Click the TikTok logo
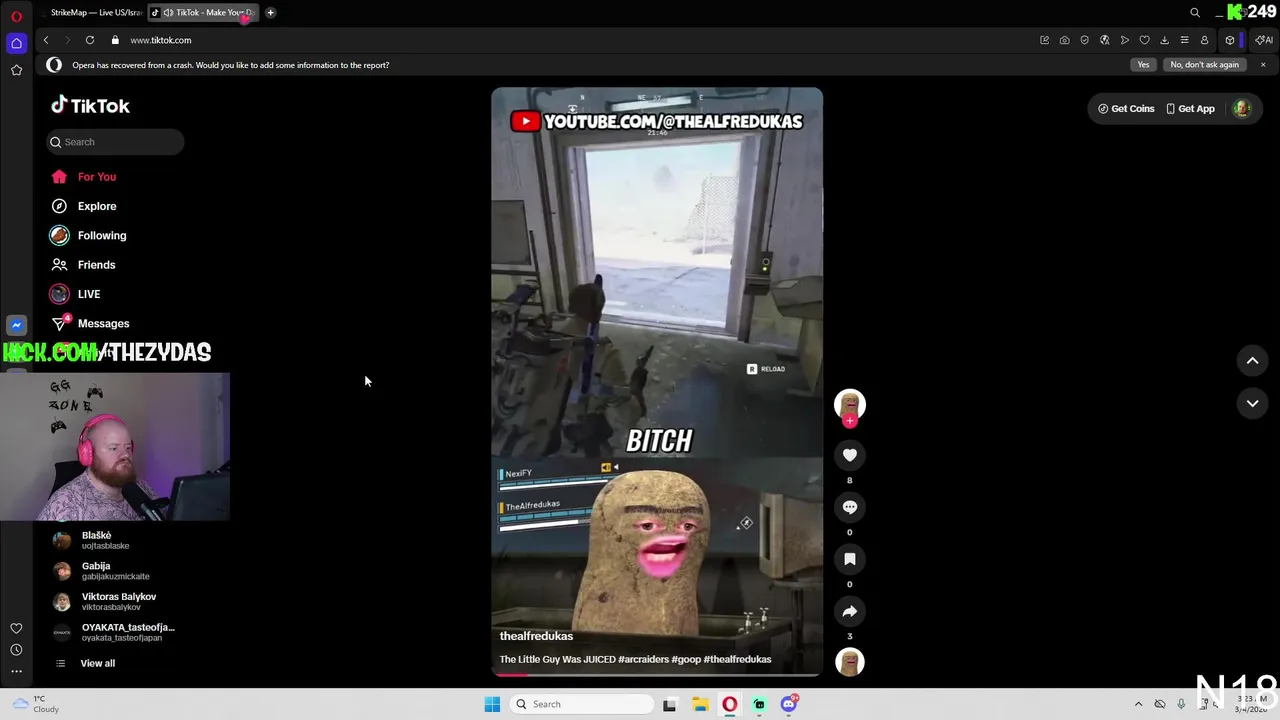The width and height of the screenshot is (1280, 720). (x=90, y=105)
